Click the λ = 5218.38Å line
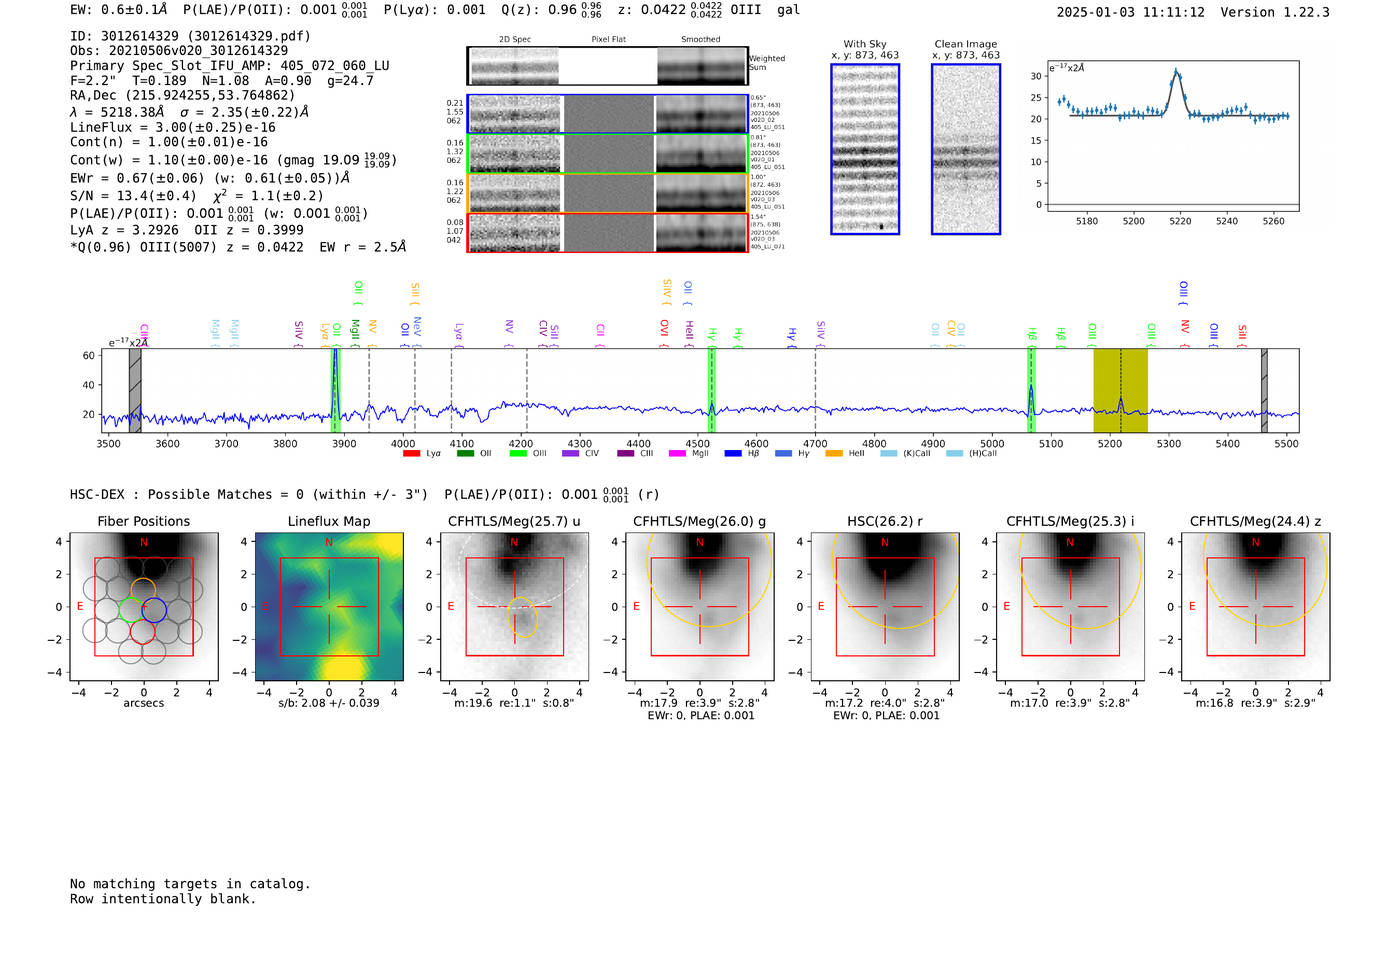 pyautogui.click(x=190, y=112)
